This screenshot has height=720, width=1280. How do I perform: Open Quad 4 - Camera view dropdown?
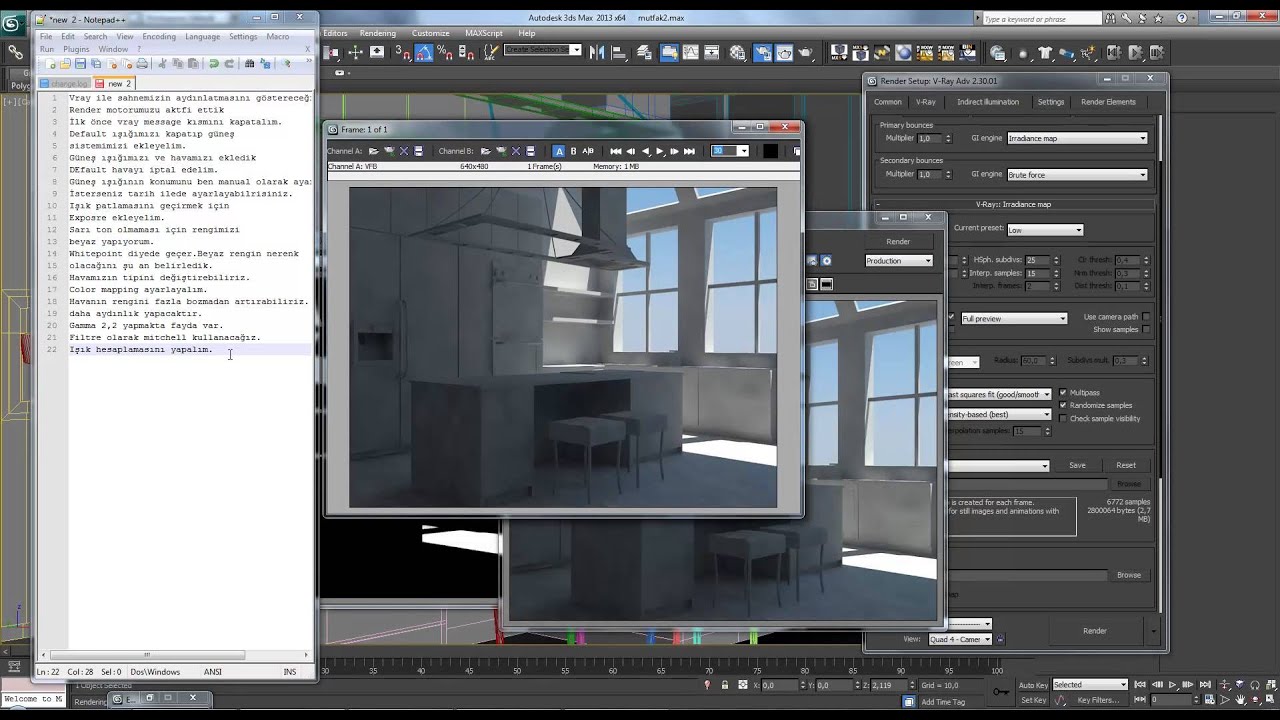(960, 639)
